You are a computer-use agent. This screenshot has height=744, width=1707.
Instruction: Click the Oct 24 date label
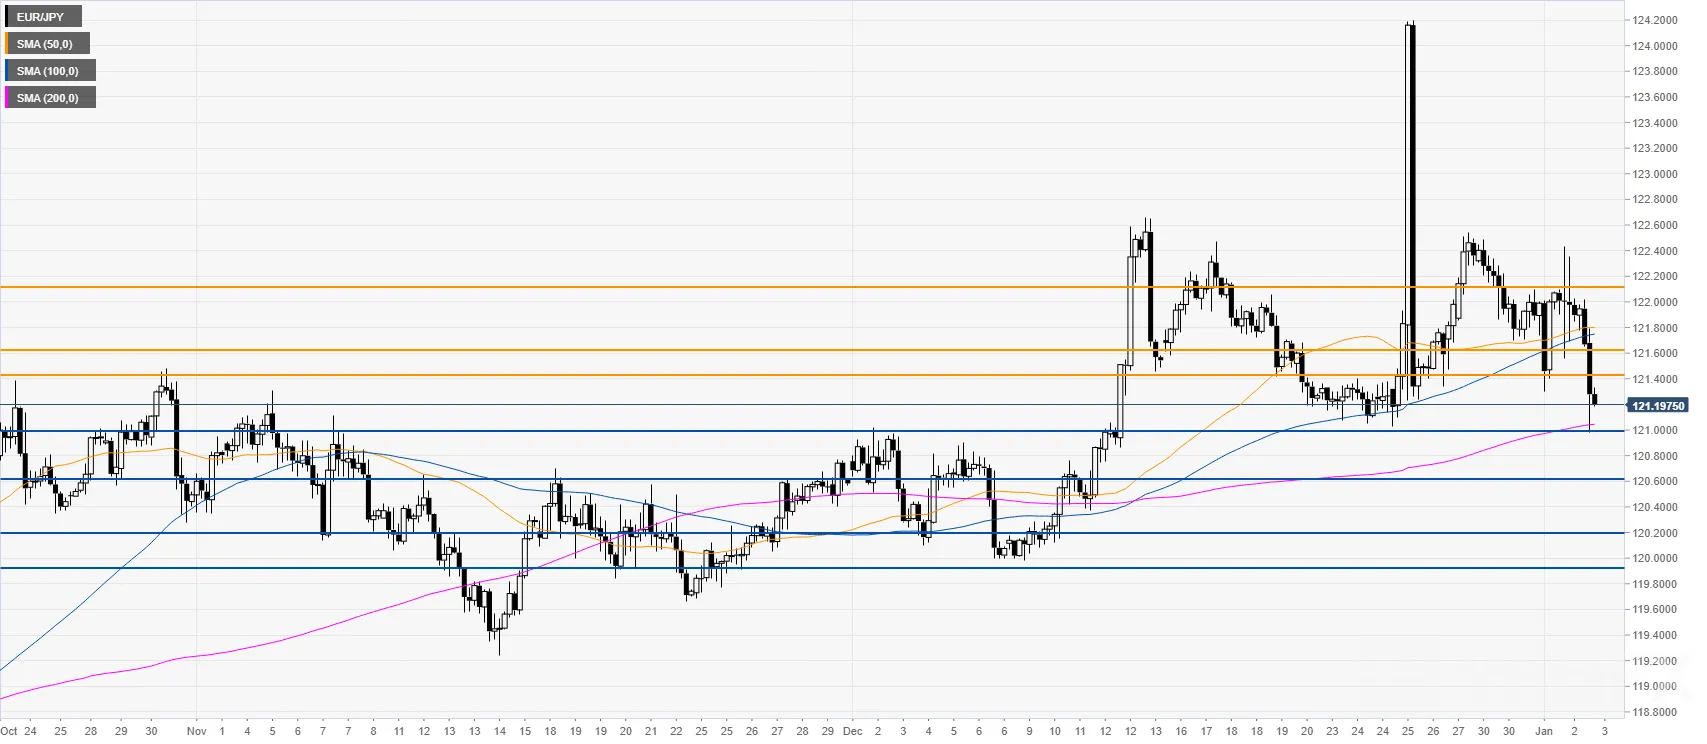pos(19,731)
